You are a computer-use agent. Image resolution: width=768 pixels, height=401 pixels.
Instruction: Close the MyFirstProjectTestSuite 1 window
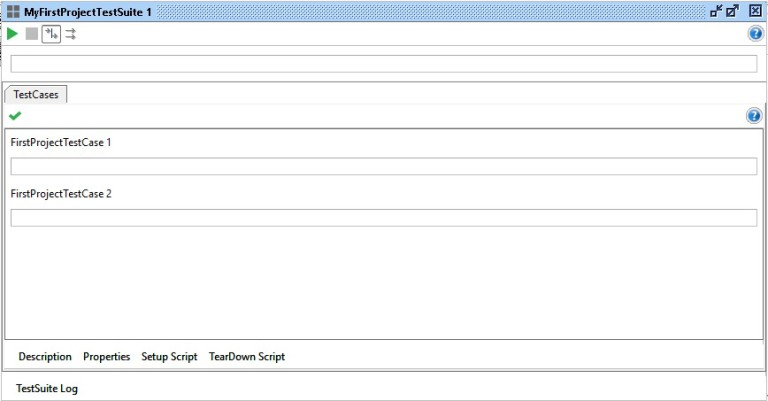coord(755,11)
